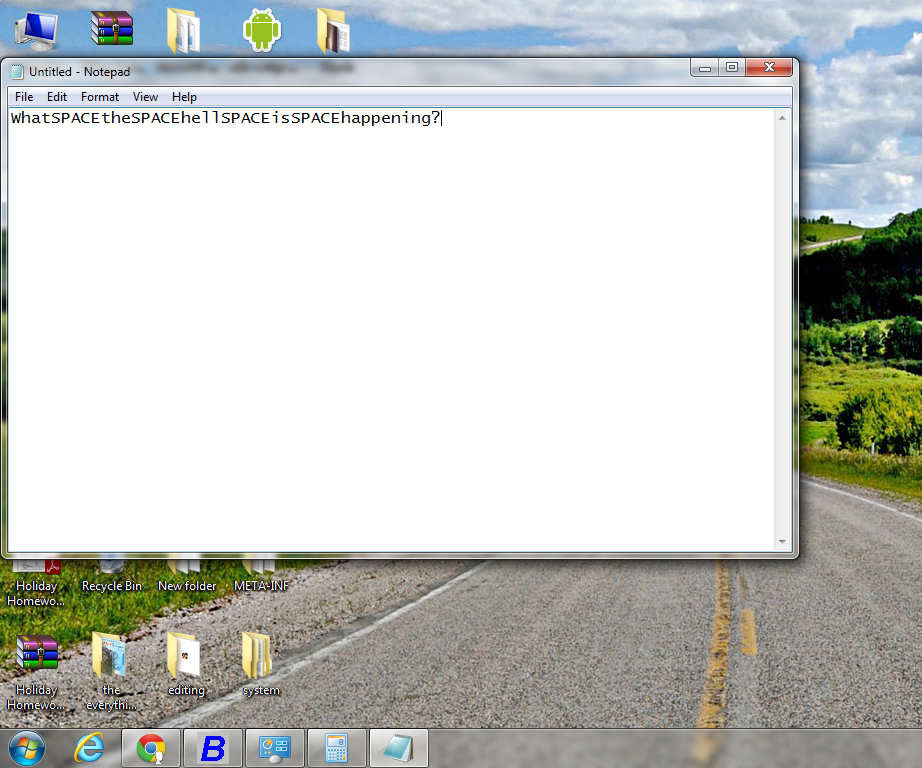Select the 'the everythi...' folder icon
922x768 pixels.
(111, 671)
